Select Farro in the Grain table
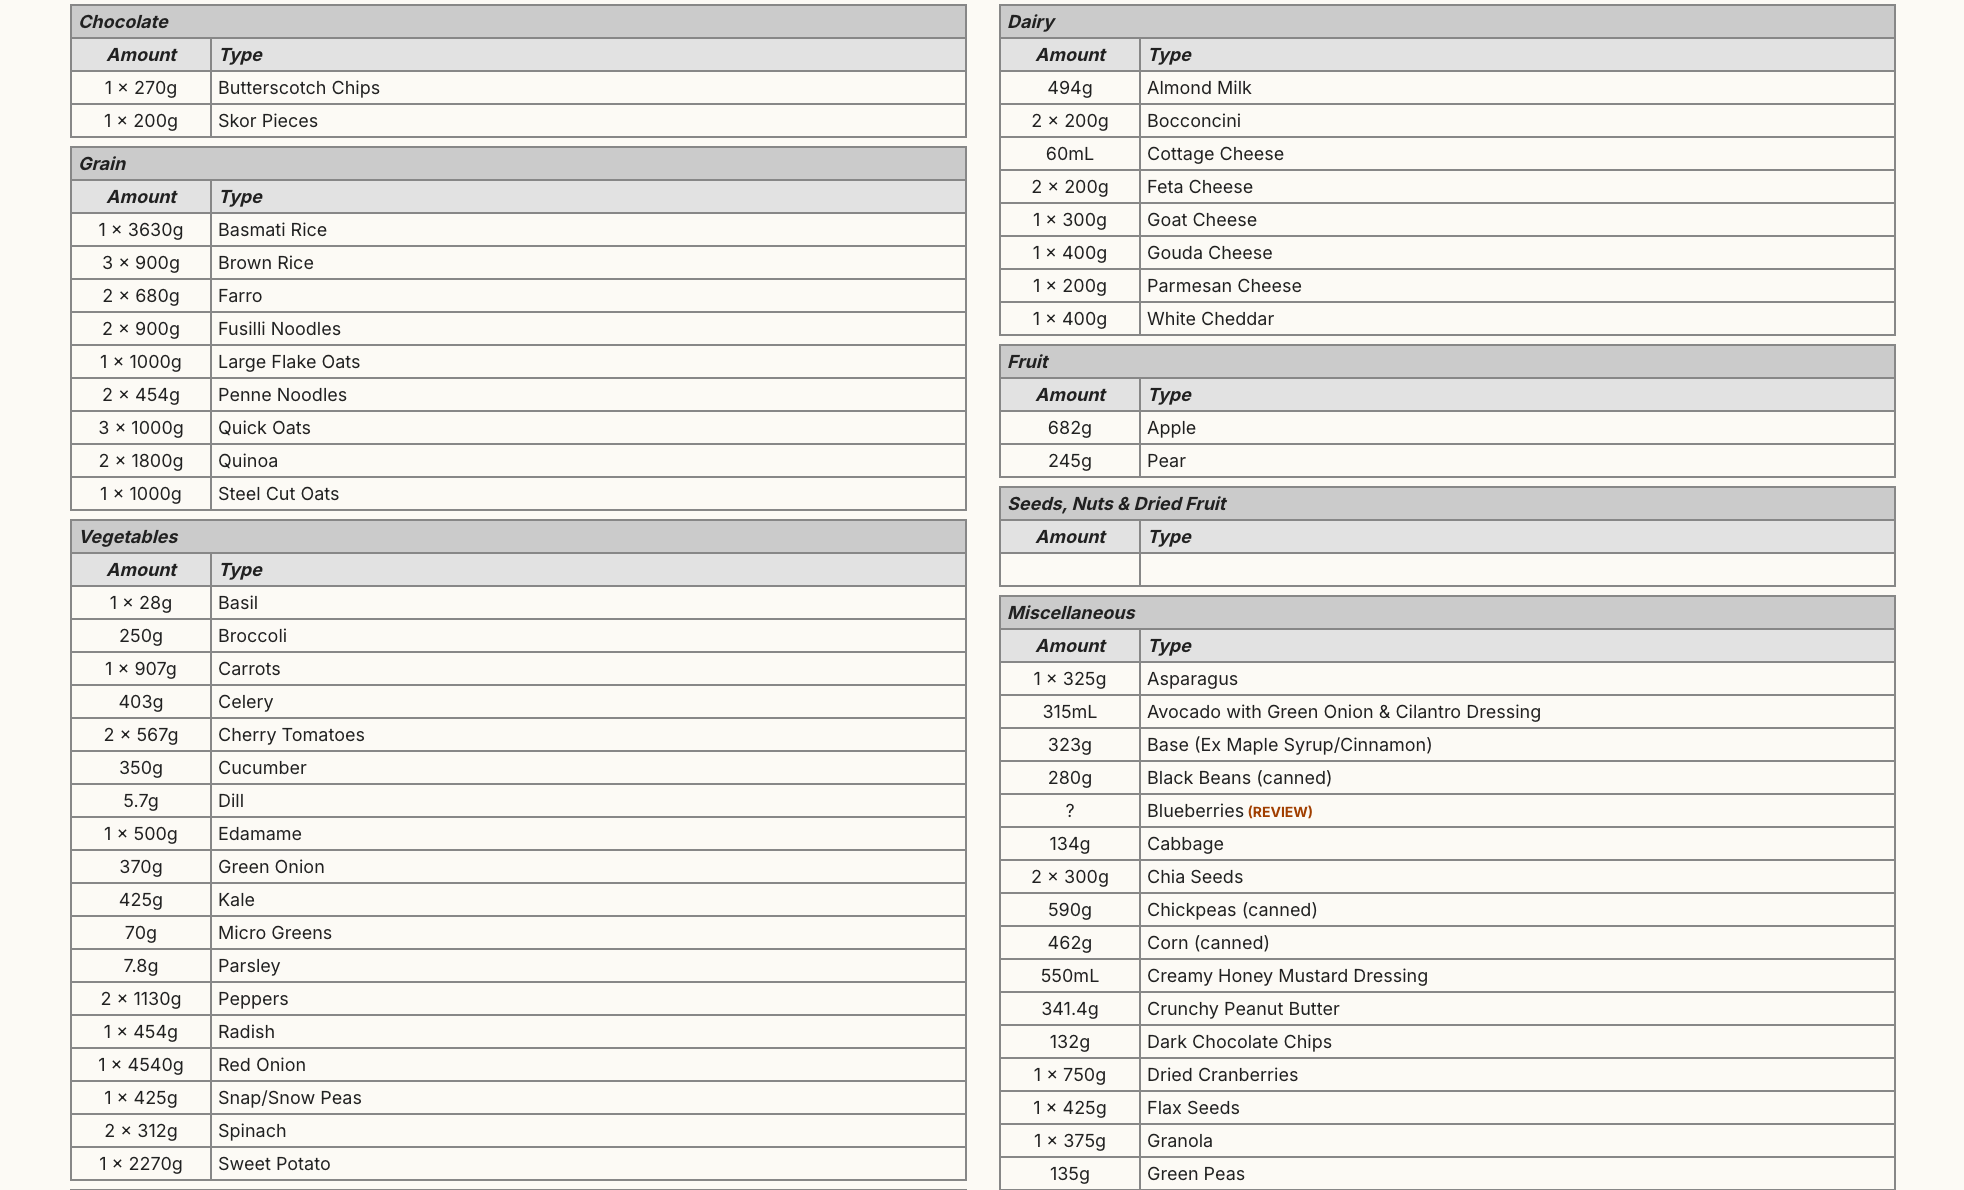This screenshot has width=1964, height=1190. (518, 296)
